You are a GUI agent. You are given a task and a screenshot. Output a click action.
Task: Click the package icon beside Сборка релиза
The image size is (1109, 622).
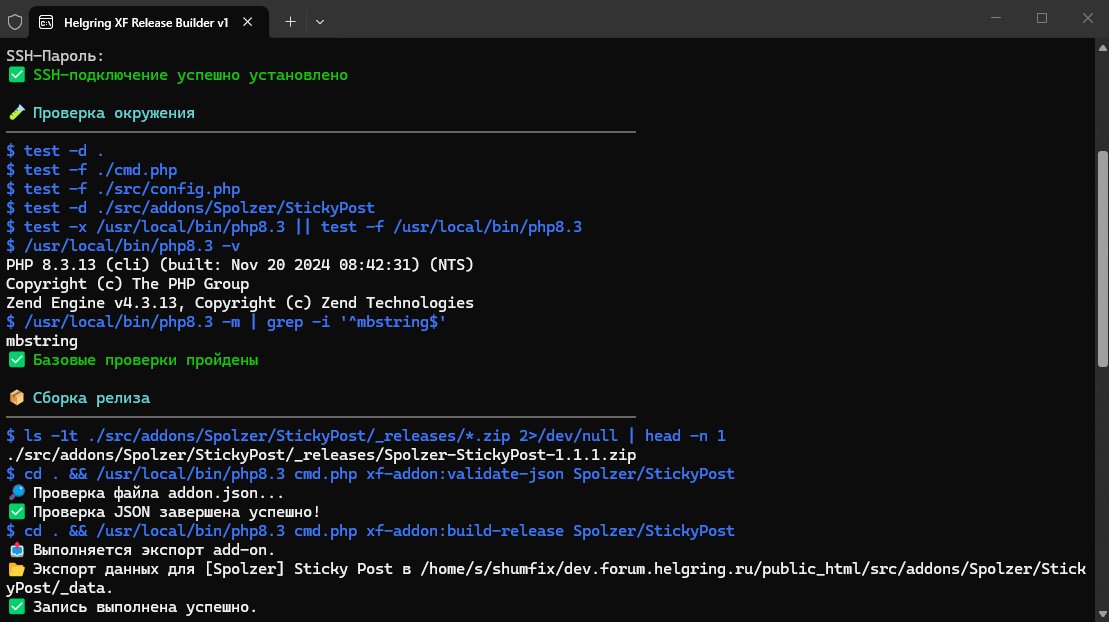click(x=16, y=398)
